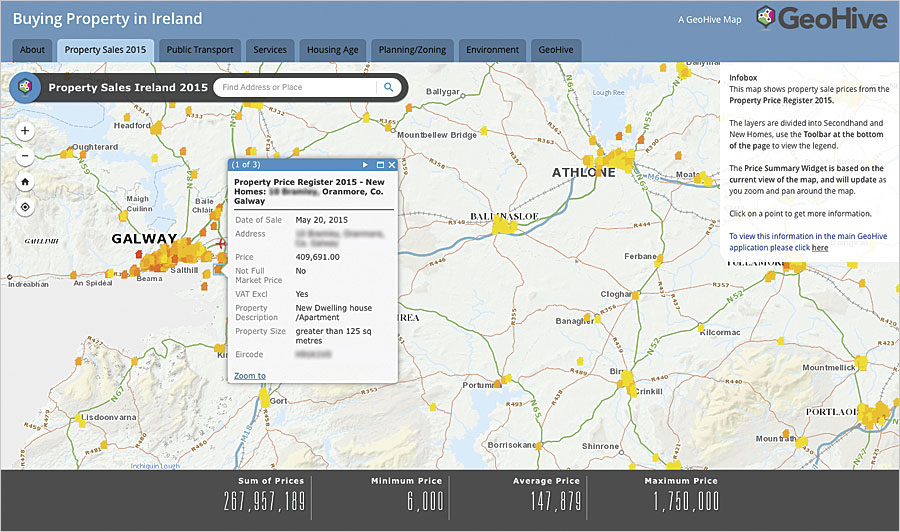Click the GeoHive logo in header

(x=821, y=18)
